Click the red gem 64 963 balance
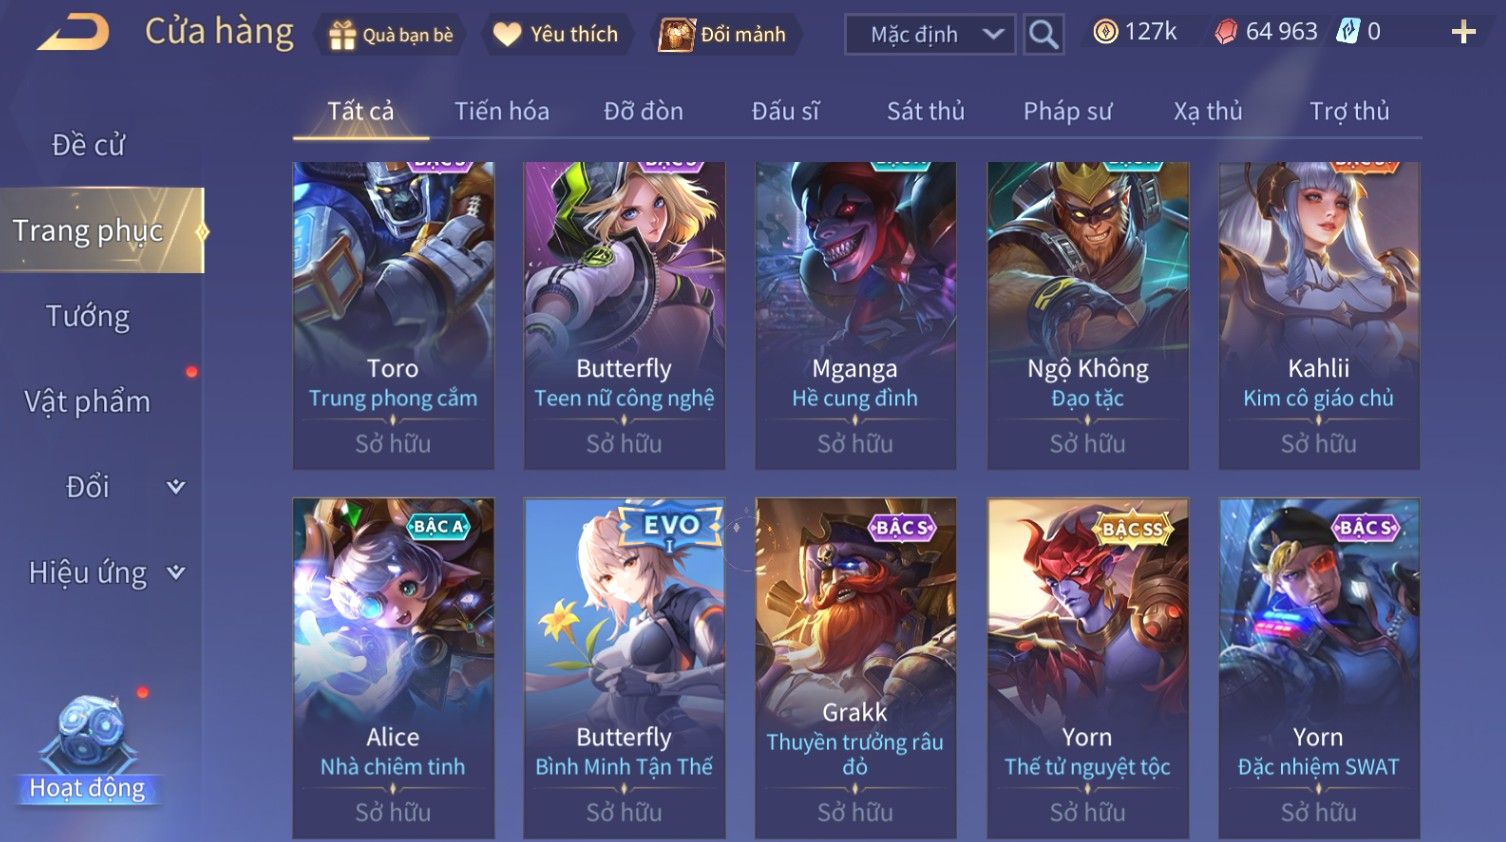 click(x=1267, y=32)
